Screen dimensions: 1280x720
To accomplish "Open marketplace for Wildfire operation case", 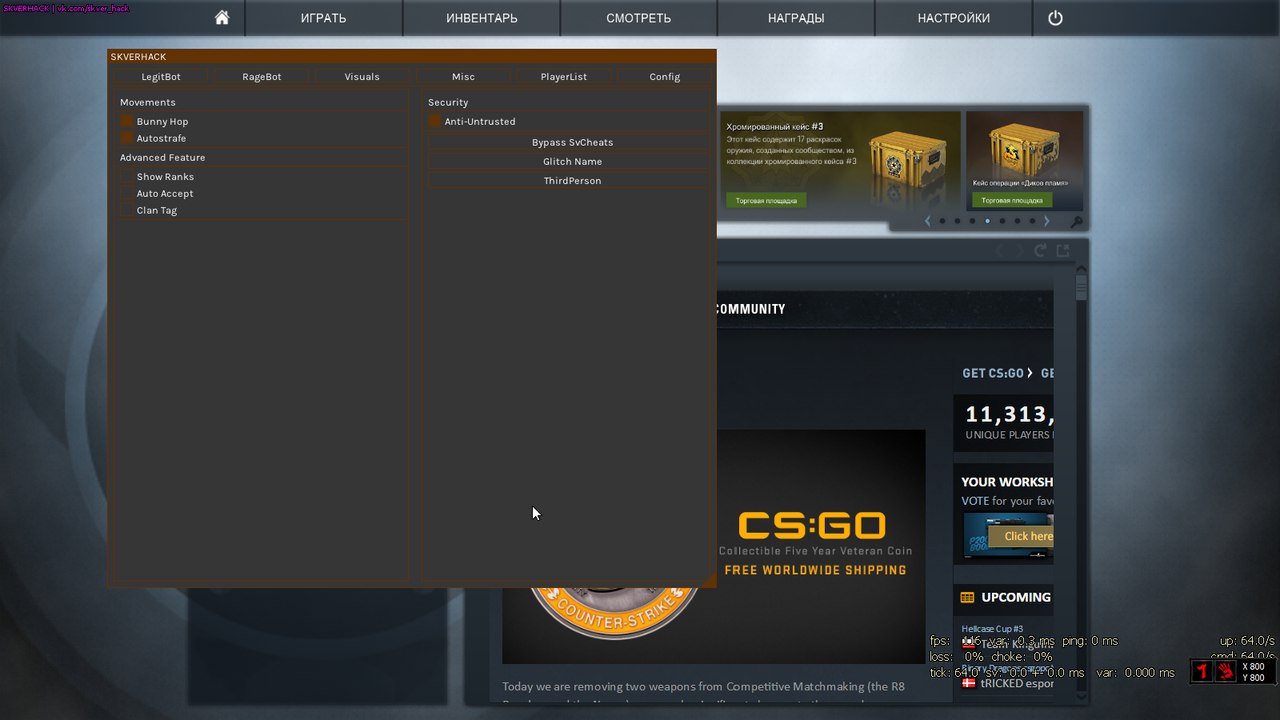I will point(1012,200).
